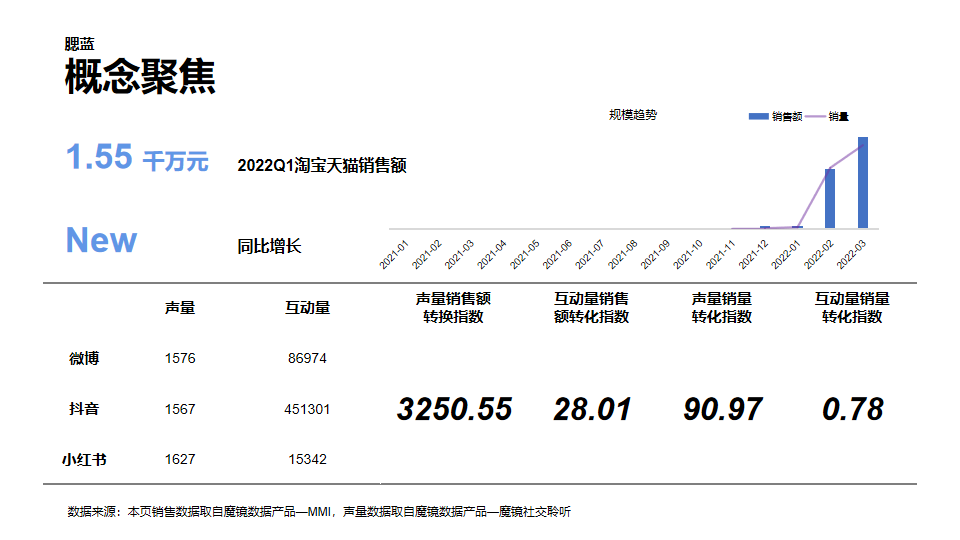960x540 pixels.
Task: Select the 微博 互动量 value 86974
Action: tap(307, 358)
